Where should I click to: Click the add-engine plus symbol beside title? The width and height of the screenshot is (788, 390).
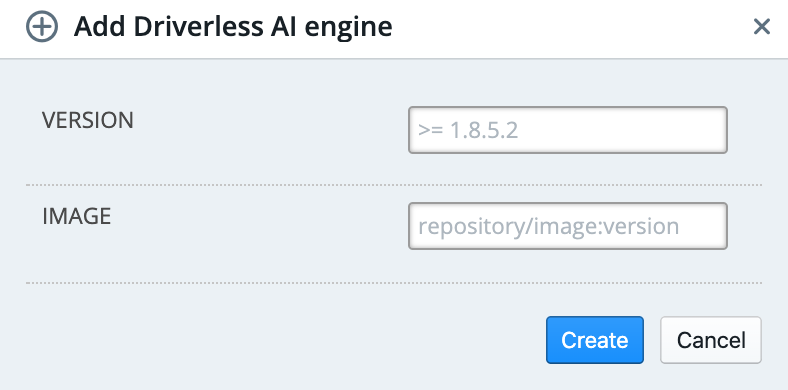tap(42, 27)
